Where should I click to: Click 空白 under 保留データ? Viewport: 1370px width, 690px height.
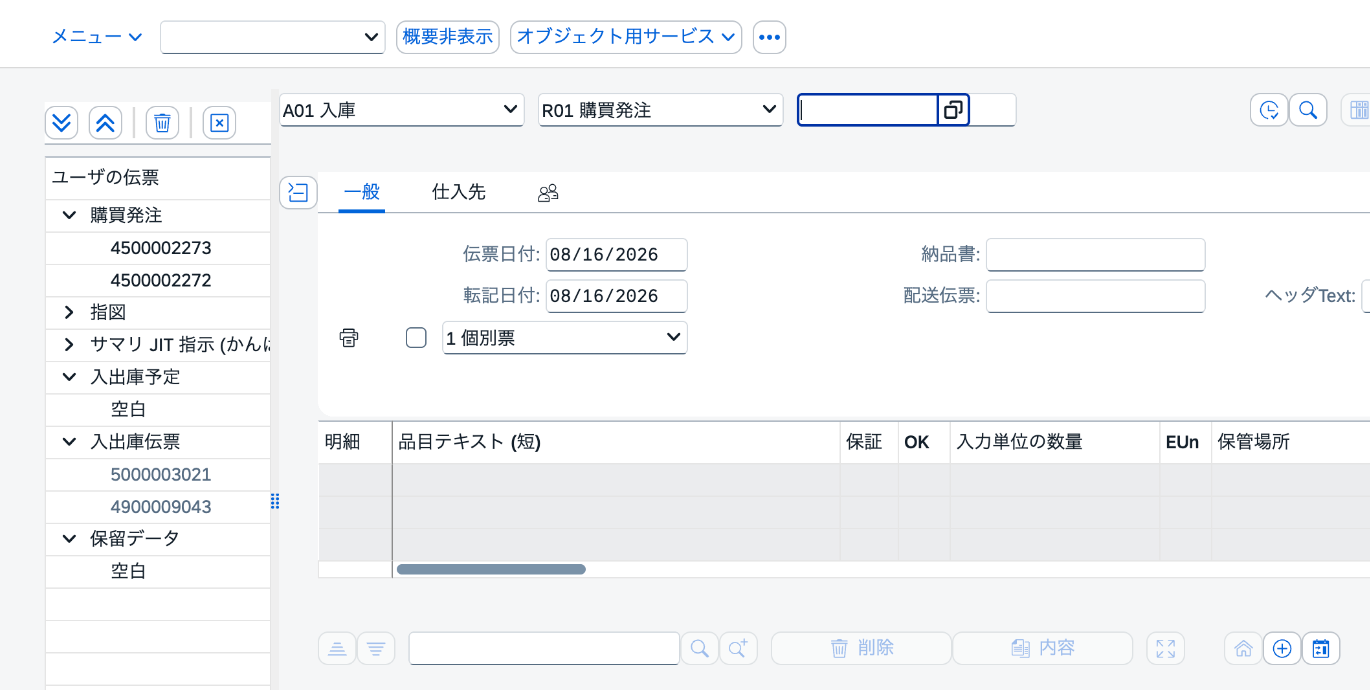(129, 571)
